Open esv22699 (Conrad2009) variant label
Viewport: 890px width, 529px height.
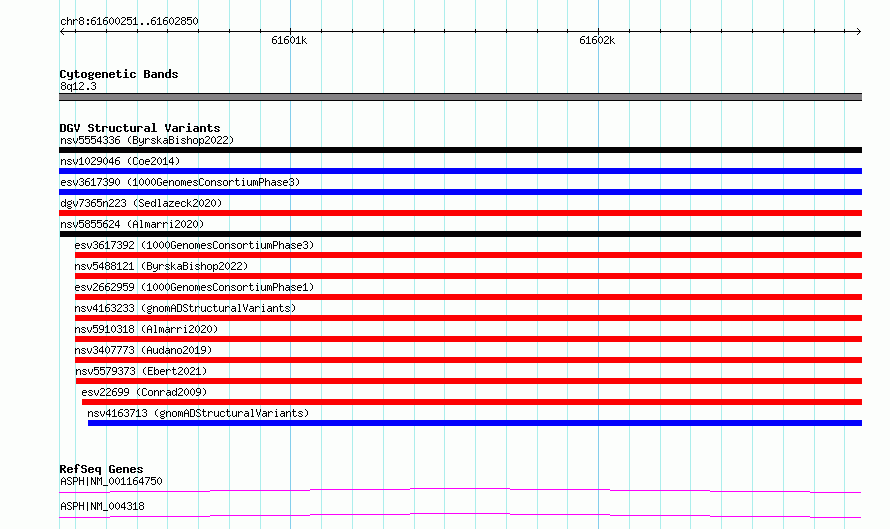pos(144,392)
